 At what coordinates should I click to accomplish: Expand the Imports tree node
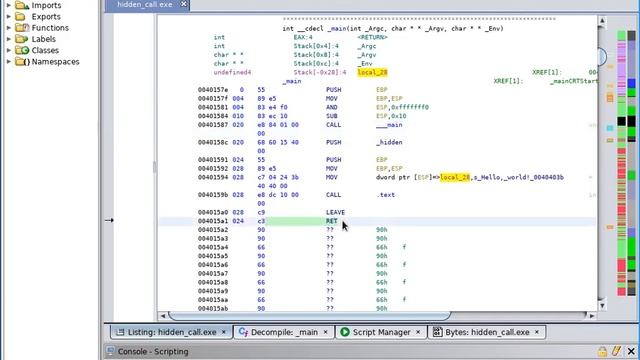click(9, 5)
